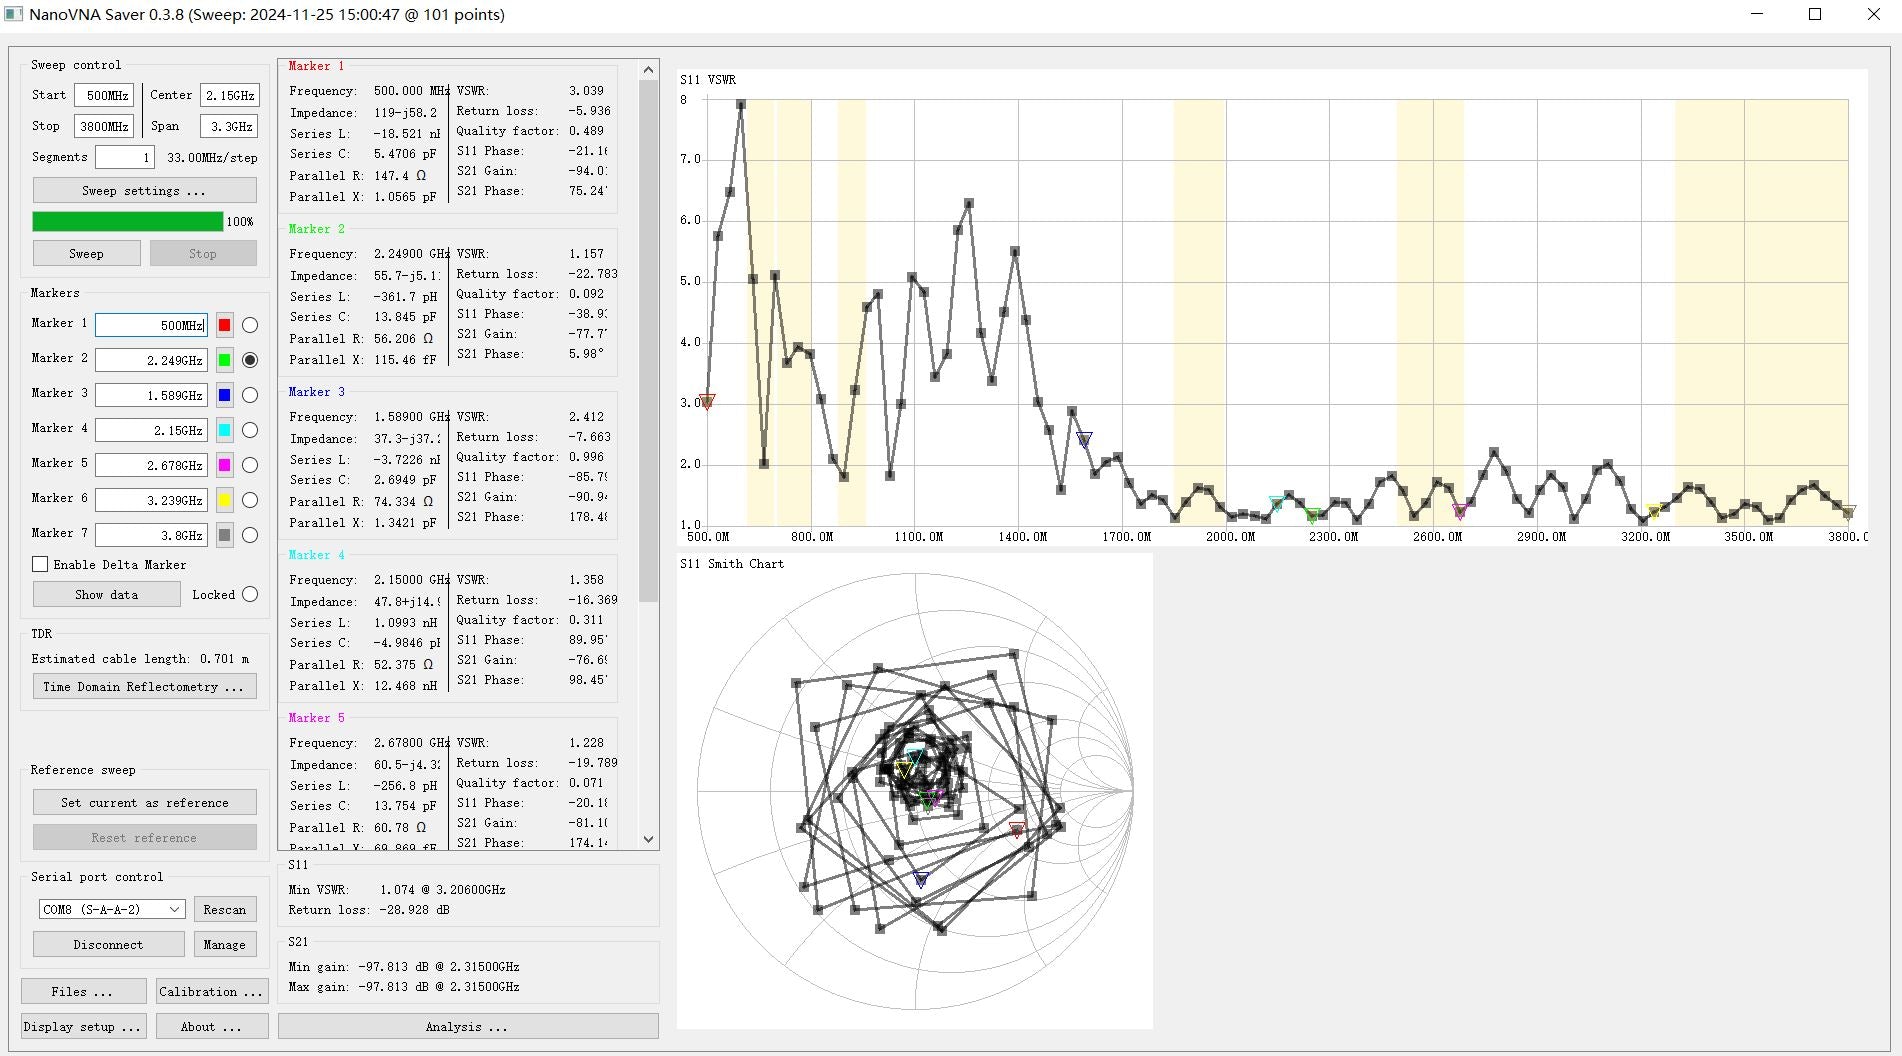Click the Marker 2 frequency field
The width and height of the screenshot is (1902, 1056).
151,360
